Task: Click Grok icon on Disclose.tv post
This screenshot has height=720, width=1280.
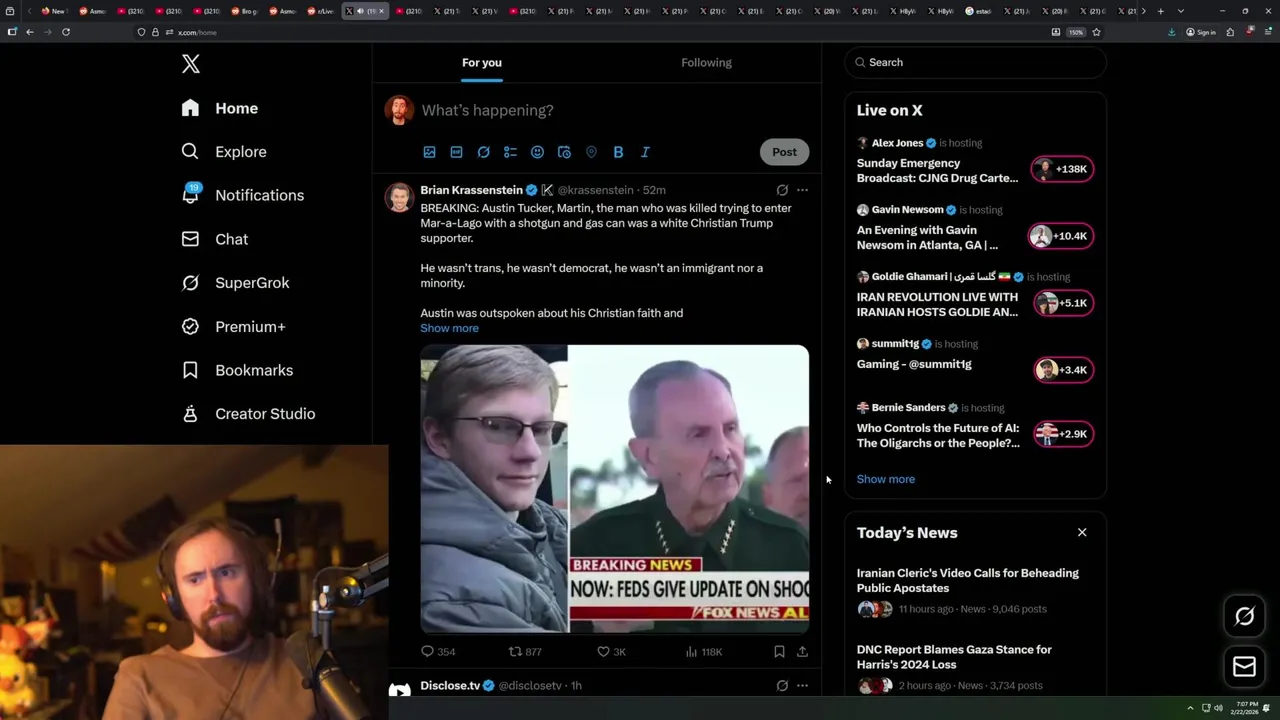Action: coord(782,686)
